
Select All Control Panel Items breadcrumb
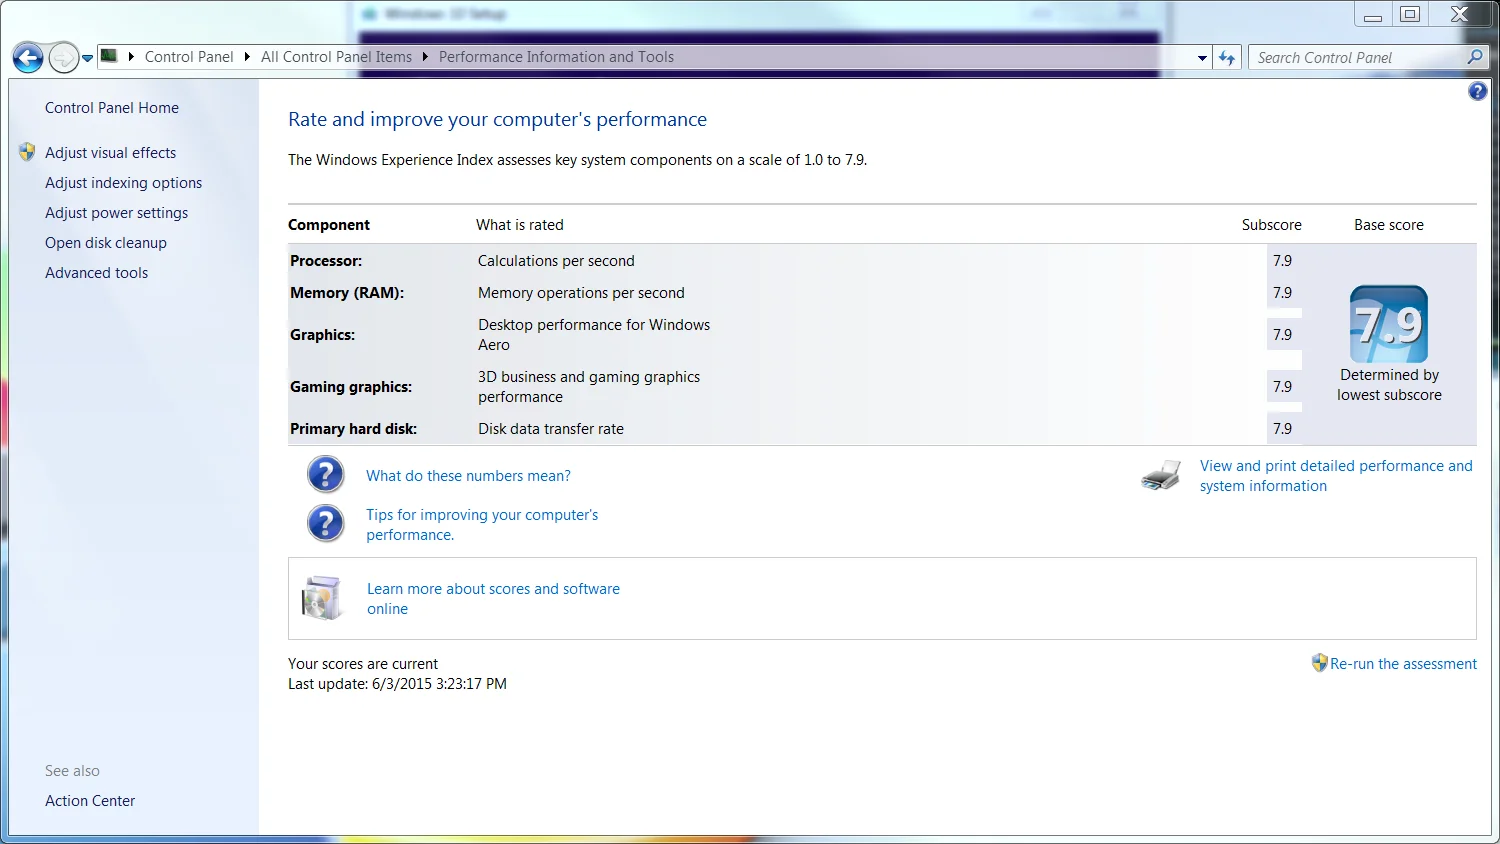[x=336, y=57]
